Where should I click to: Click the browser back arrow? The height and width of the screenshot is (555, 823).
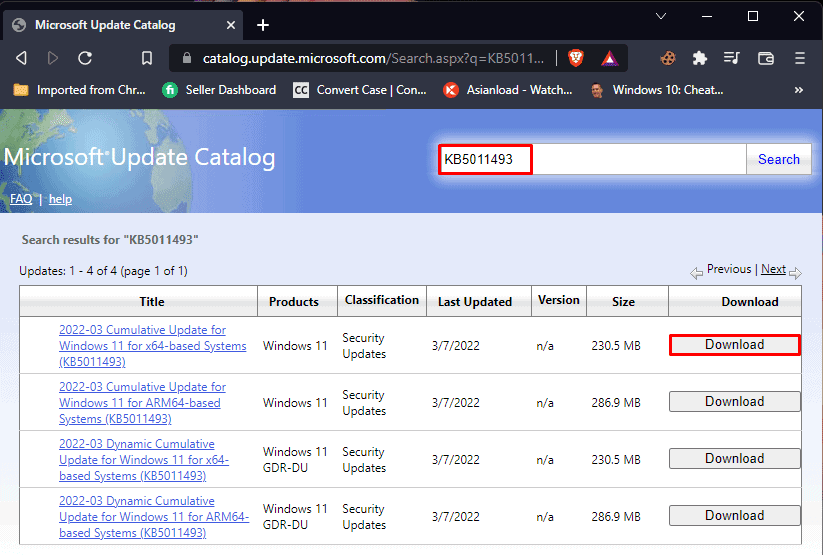coord(21,58)
